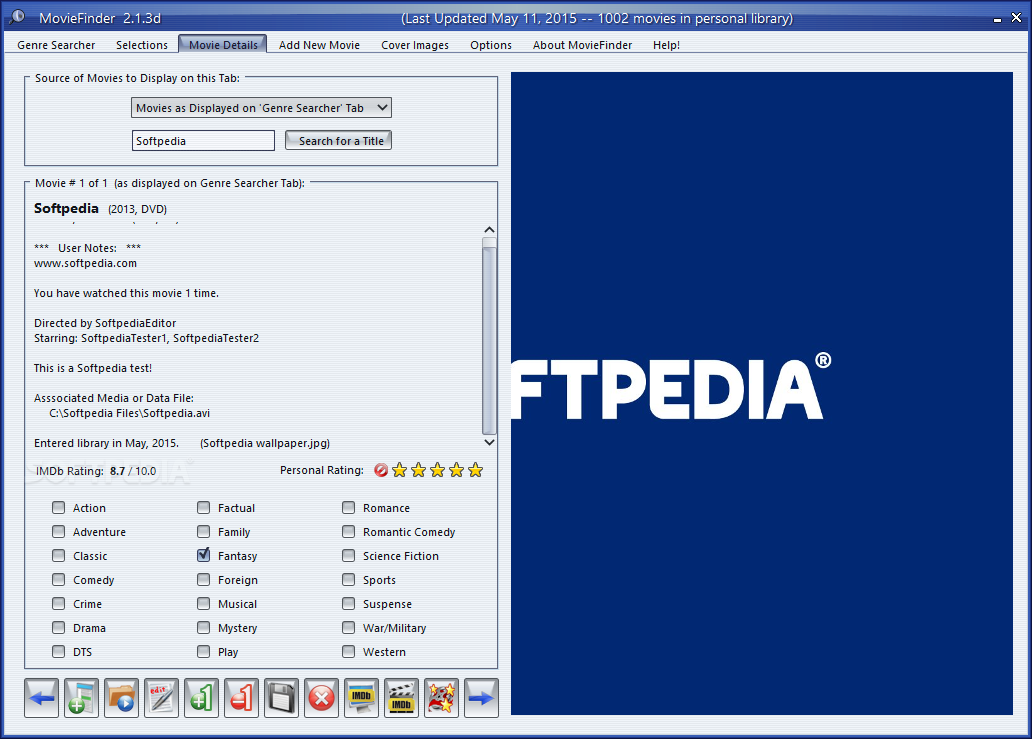Screen dimensions: 1032x739
Task: Enable the Suspense genre checkbox
Action: click(348, 603)
